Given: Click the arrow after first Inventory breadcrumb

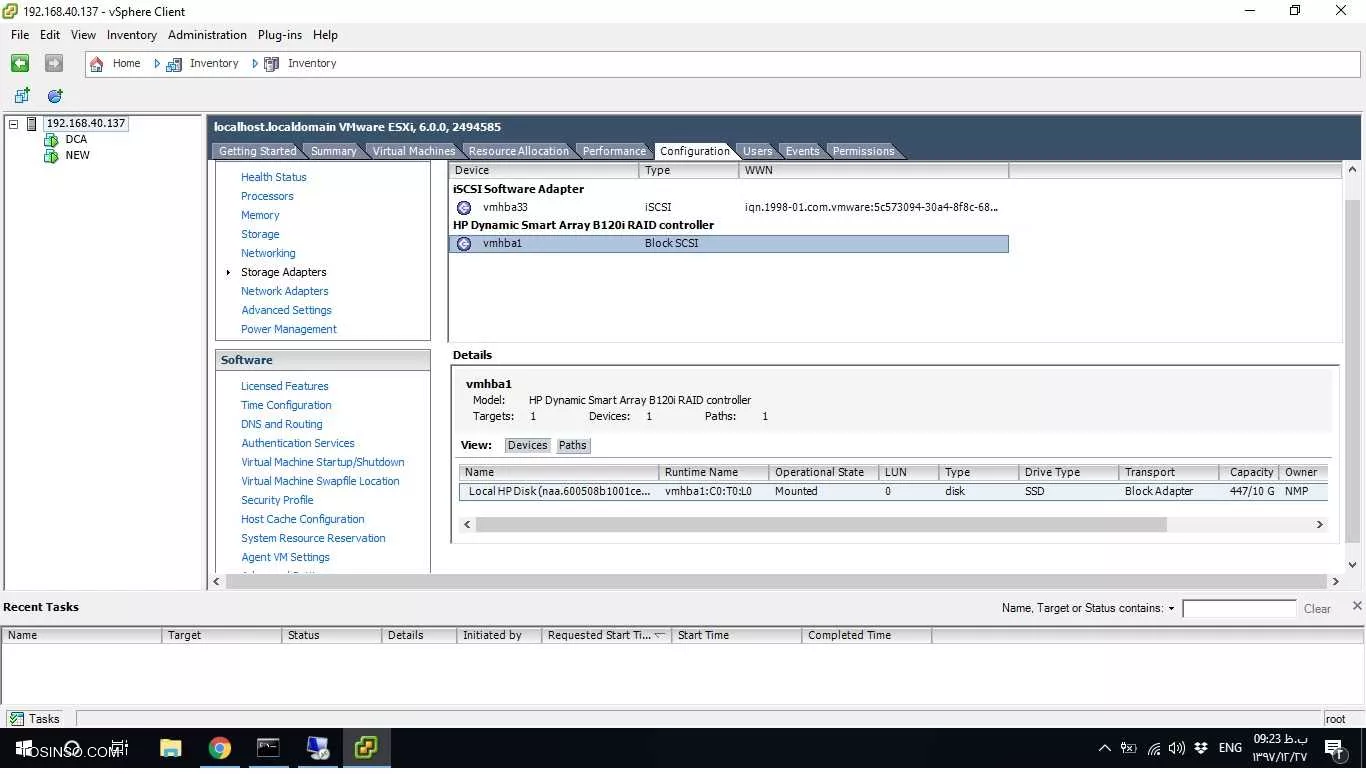Looking at the screenshot, I should [x=255, y=63].
